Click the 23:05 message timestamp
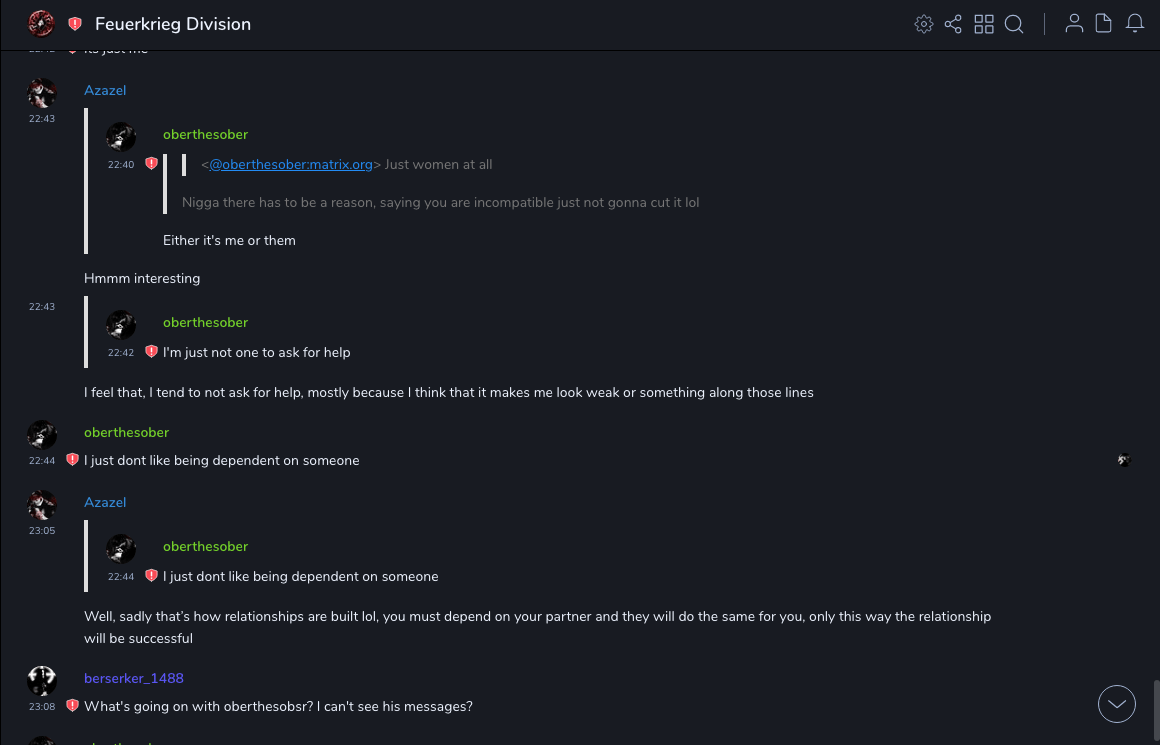Image resolution: width=1160 pixels, height=745 pixels. point(42,531)
